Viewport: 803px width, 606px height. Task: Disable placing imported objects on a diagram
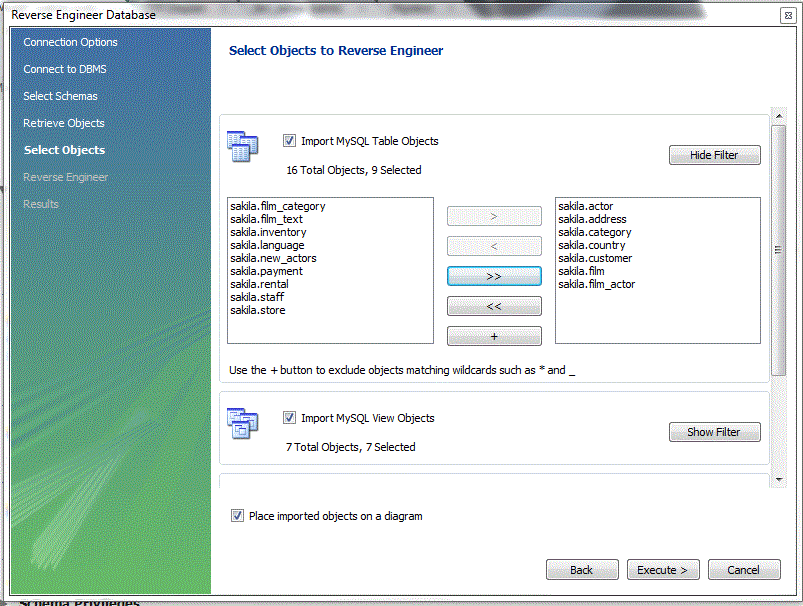237,516
